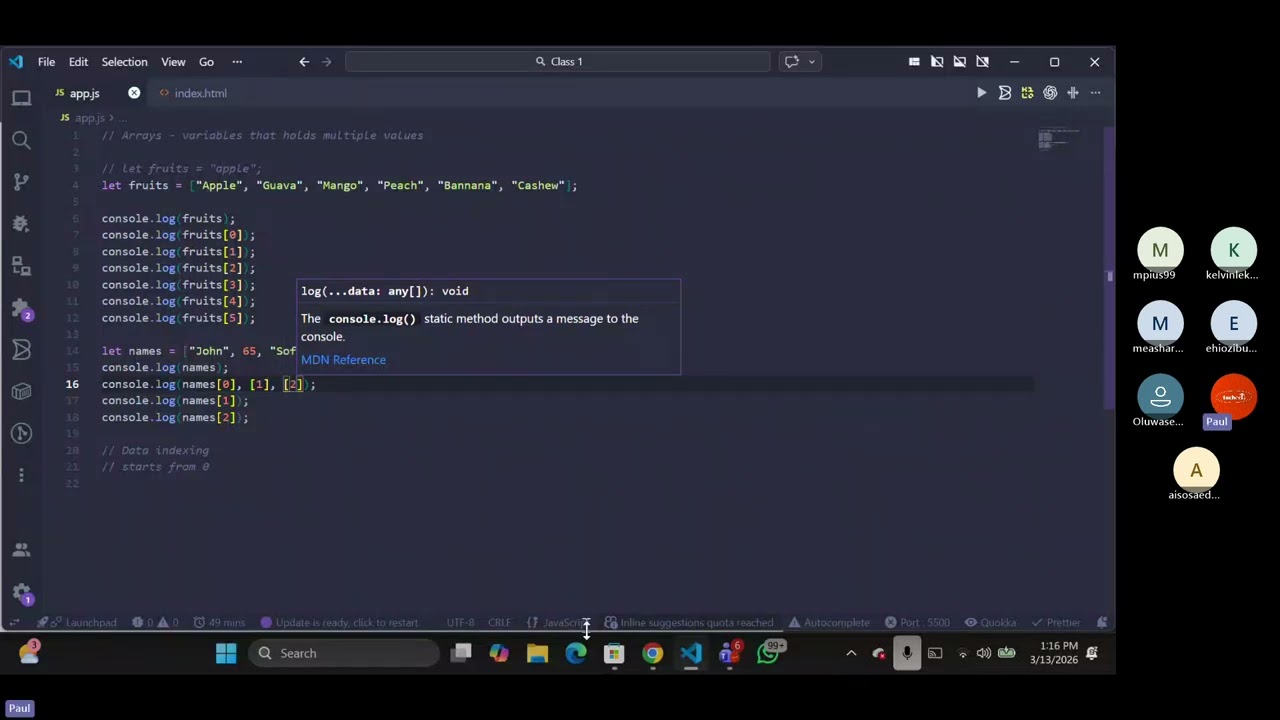
Task: Open the Extensions view with badge 2
Action: point(21,308)
